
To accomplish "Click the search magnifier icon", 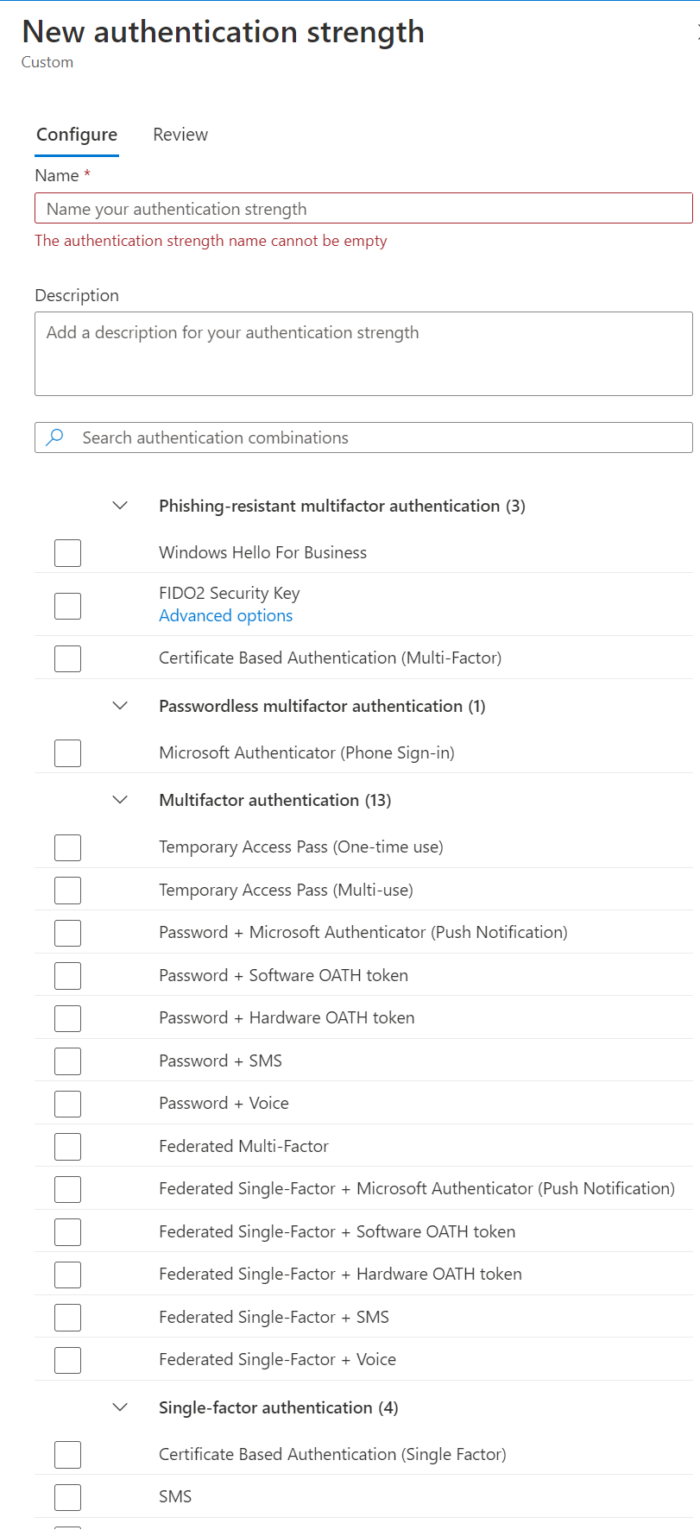I will 56,437.
